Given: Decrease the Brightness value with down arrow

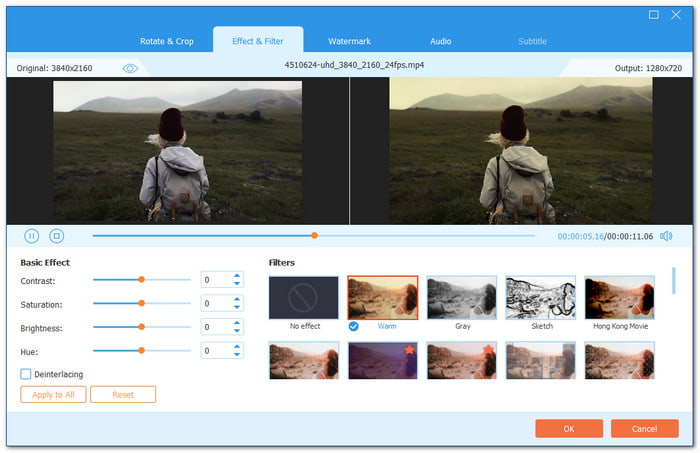Looking at the screenshot, I should (237, 331).
